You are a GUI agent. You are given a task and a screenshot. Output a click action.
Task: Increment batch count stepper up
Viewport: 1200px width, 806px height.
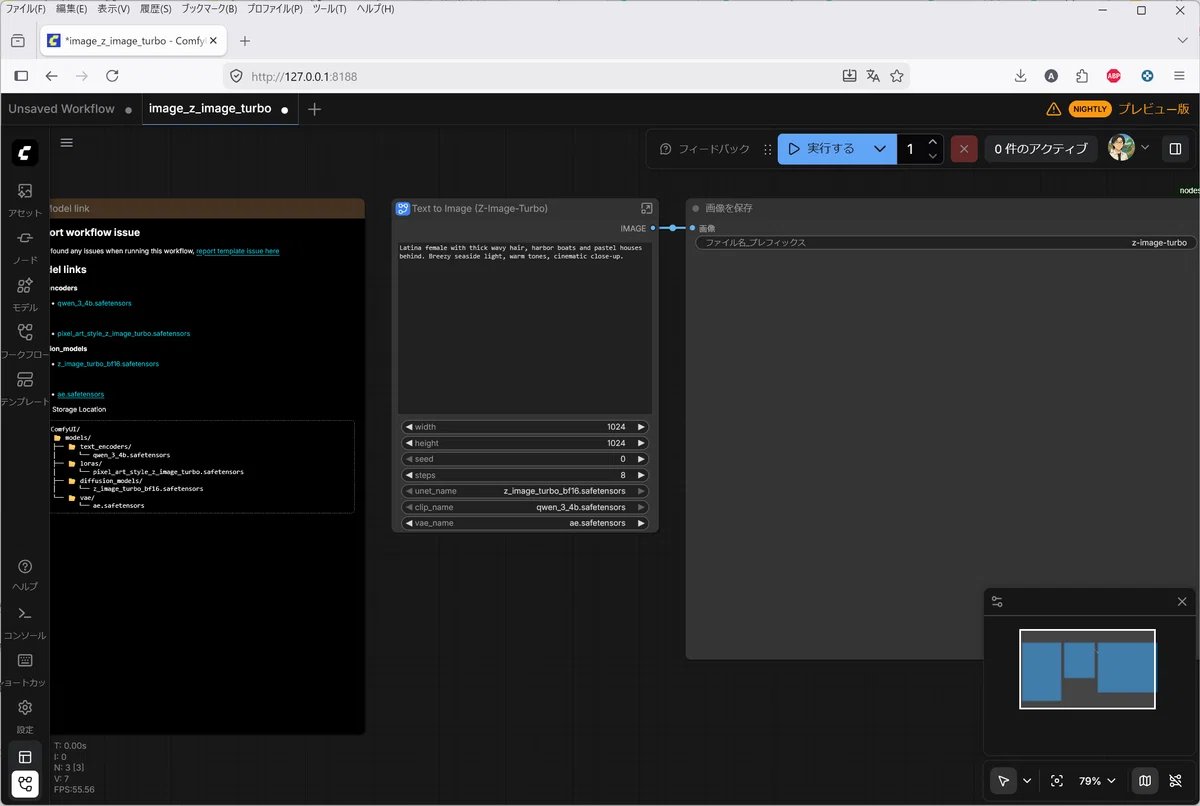pyautogui.click(x=933, y=142)
